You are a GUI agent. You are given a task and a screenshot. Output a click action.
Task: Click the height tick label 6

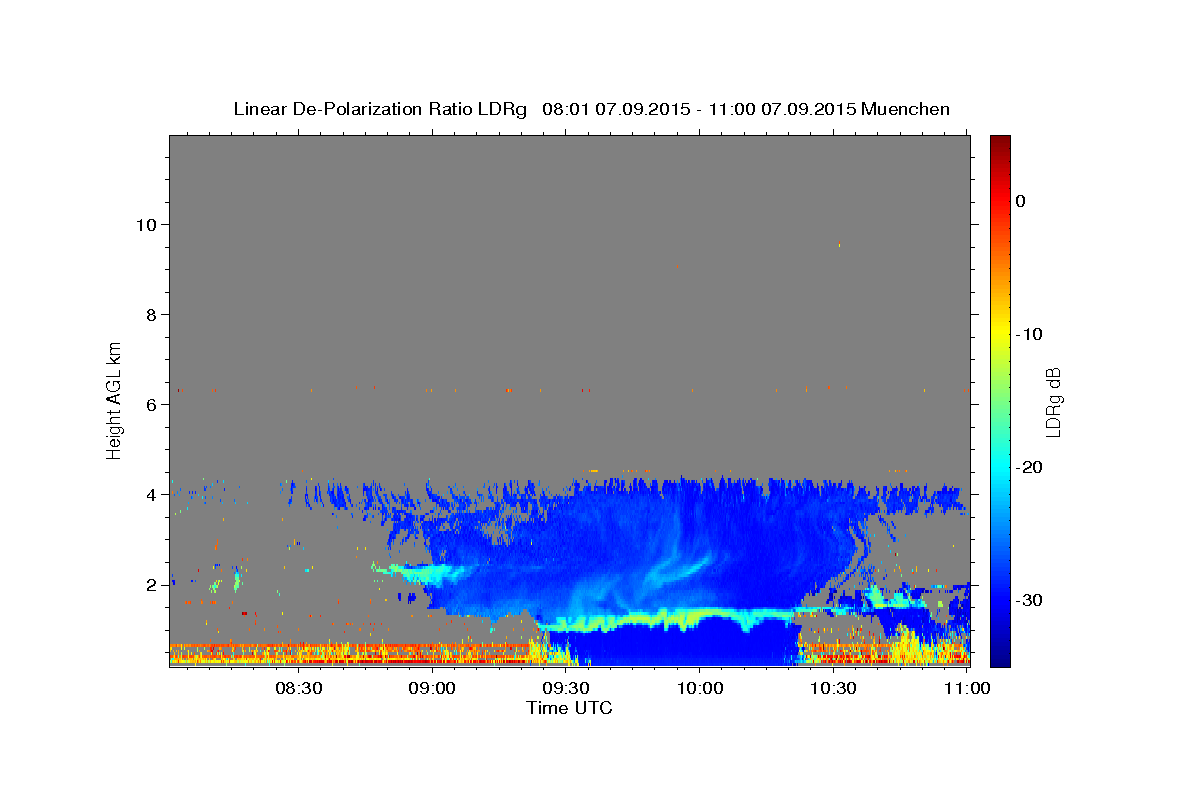[150, 405]
